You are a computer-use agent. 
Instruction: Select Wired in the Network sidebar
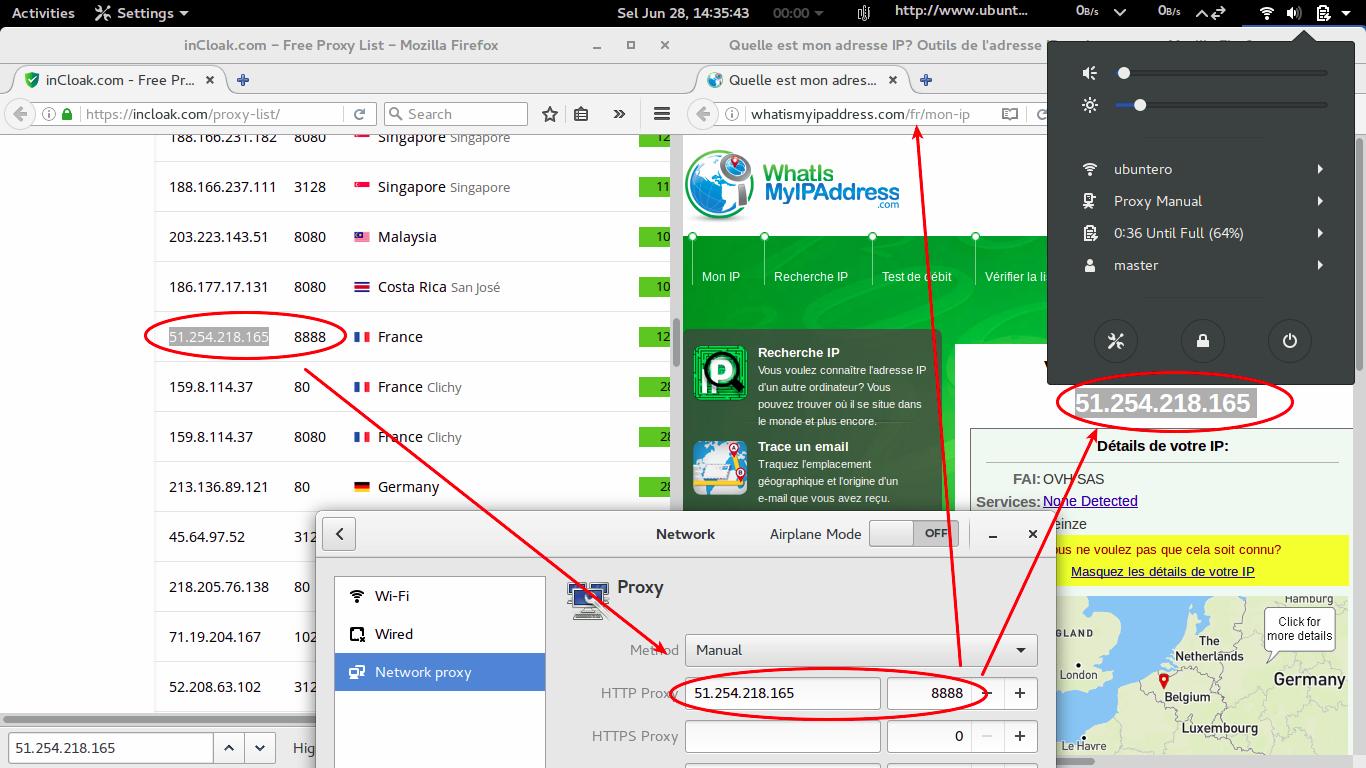pyautogui.click(x=440, y=634)
